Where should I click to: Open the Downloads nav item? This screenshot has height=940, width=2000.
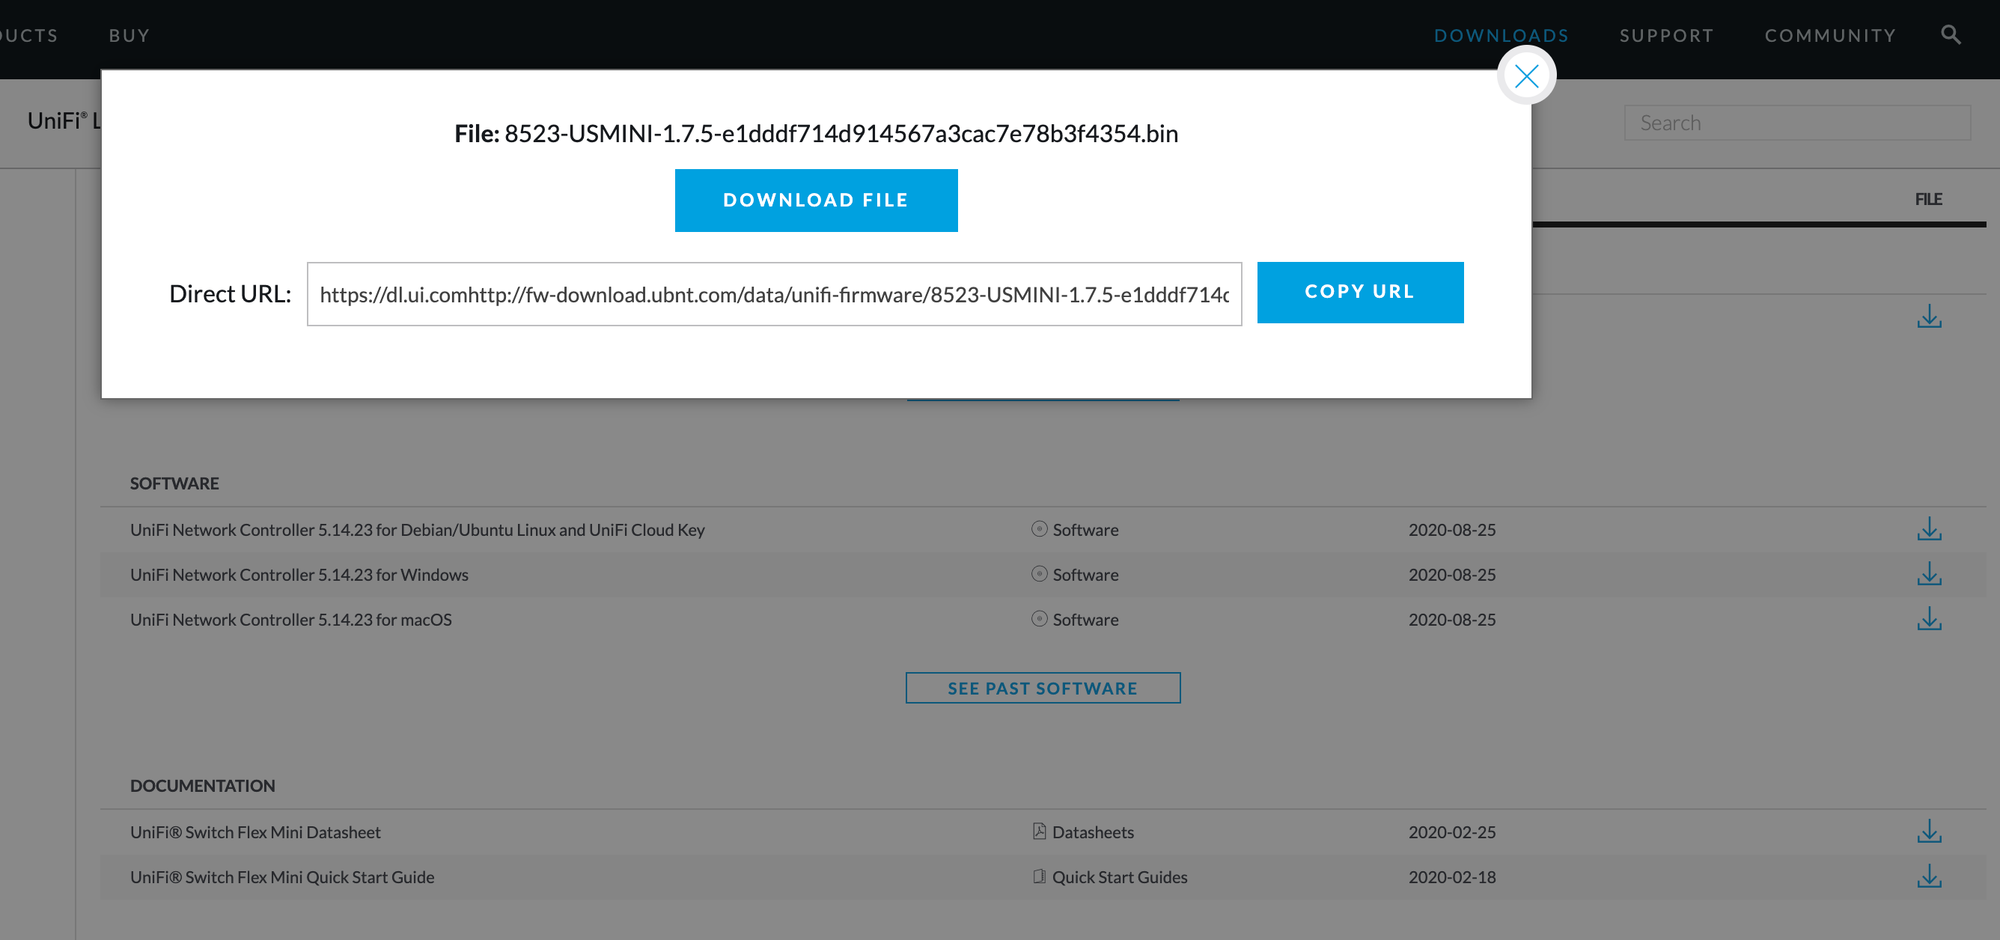[1501, 36]
